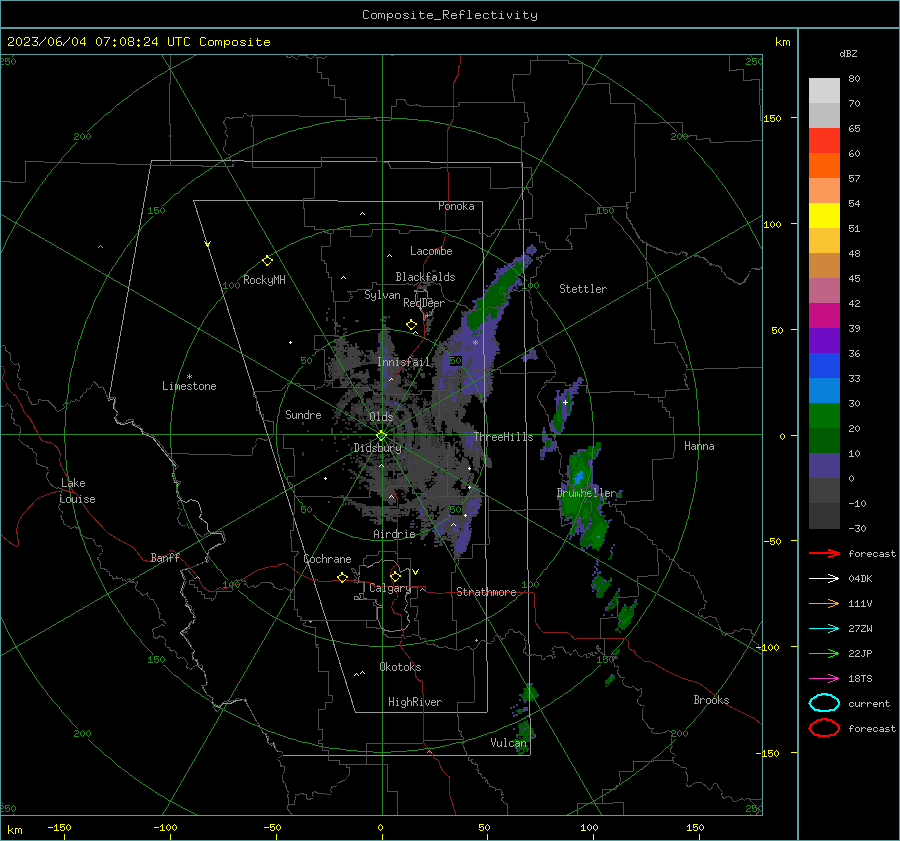Image resolution: width=900 pixels, height=841 pixels.
Task: Click the Lake Louise label
Action: (x=77, y=491)
